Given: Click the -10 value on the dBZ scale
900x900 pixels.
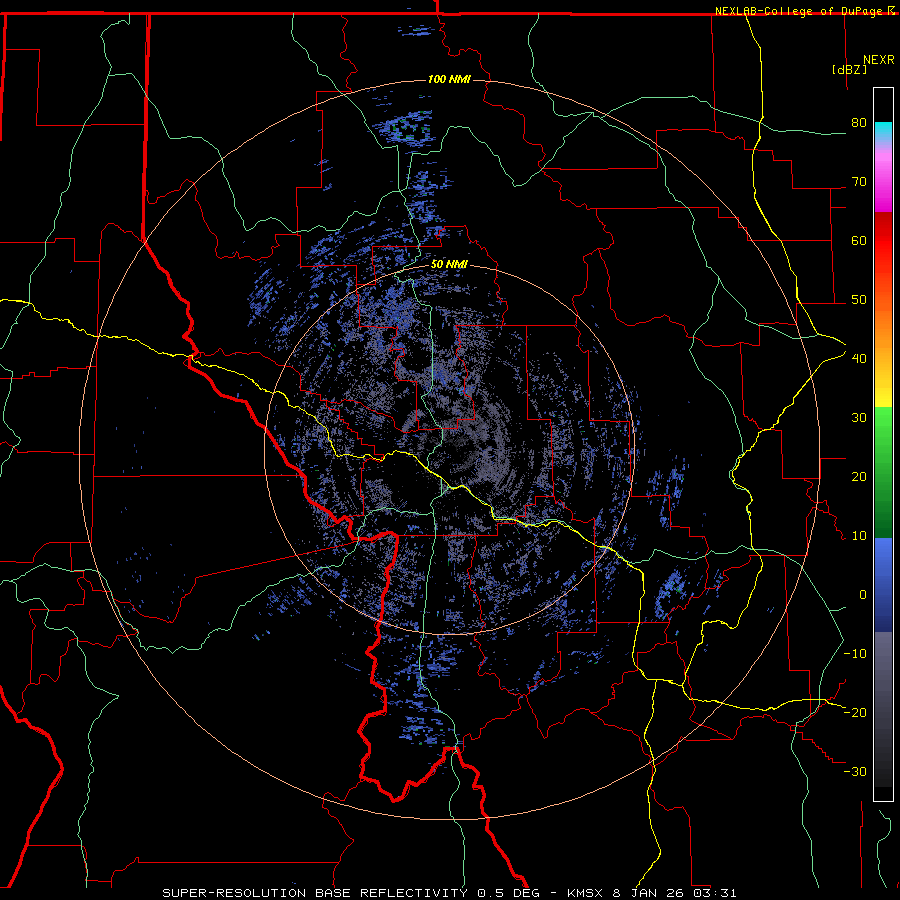Looking at the screenshot, I should pyautogui.click(x=855, y=654).
